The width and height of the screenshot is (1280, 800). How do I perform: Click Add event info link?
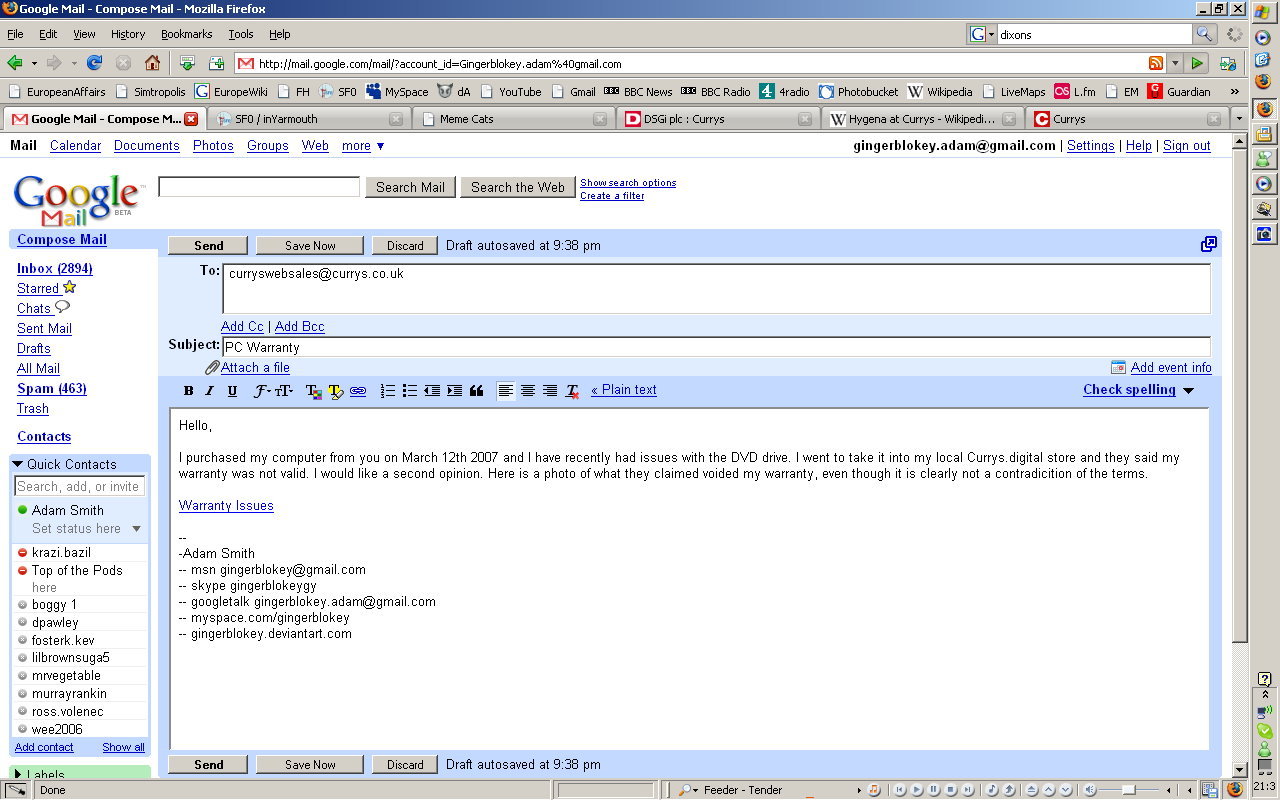tap(1171, 367)
